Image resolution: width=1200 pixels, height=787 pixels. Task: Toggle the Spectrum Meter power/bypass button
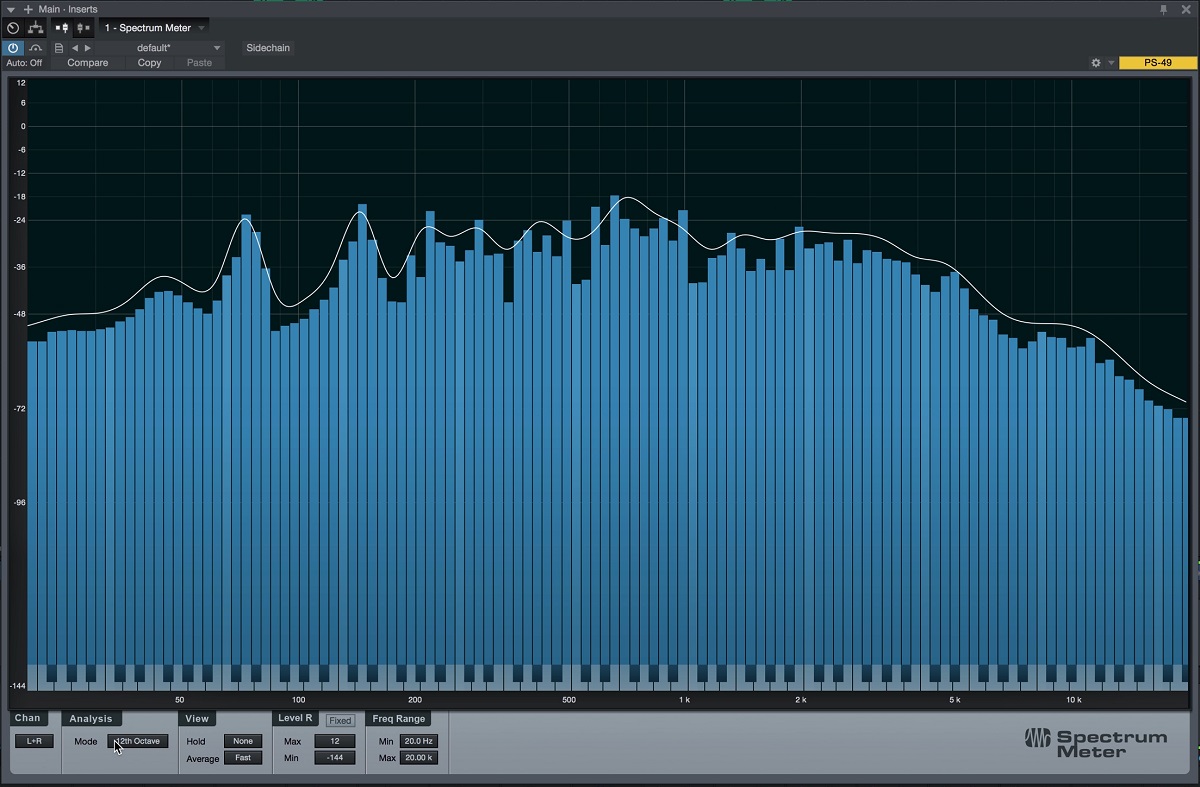[x=13, y=48]
